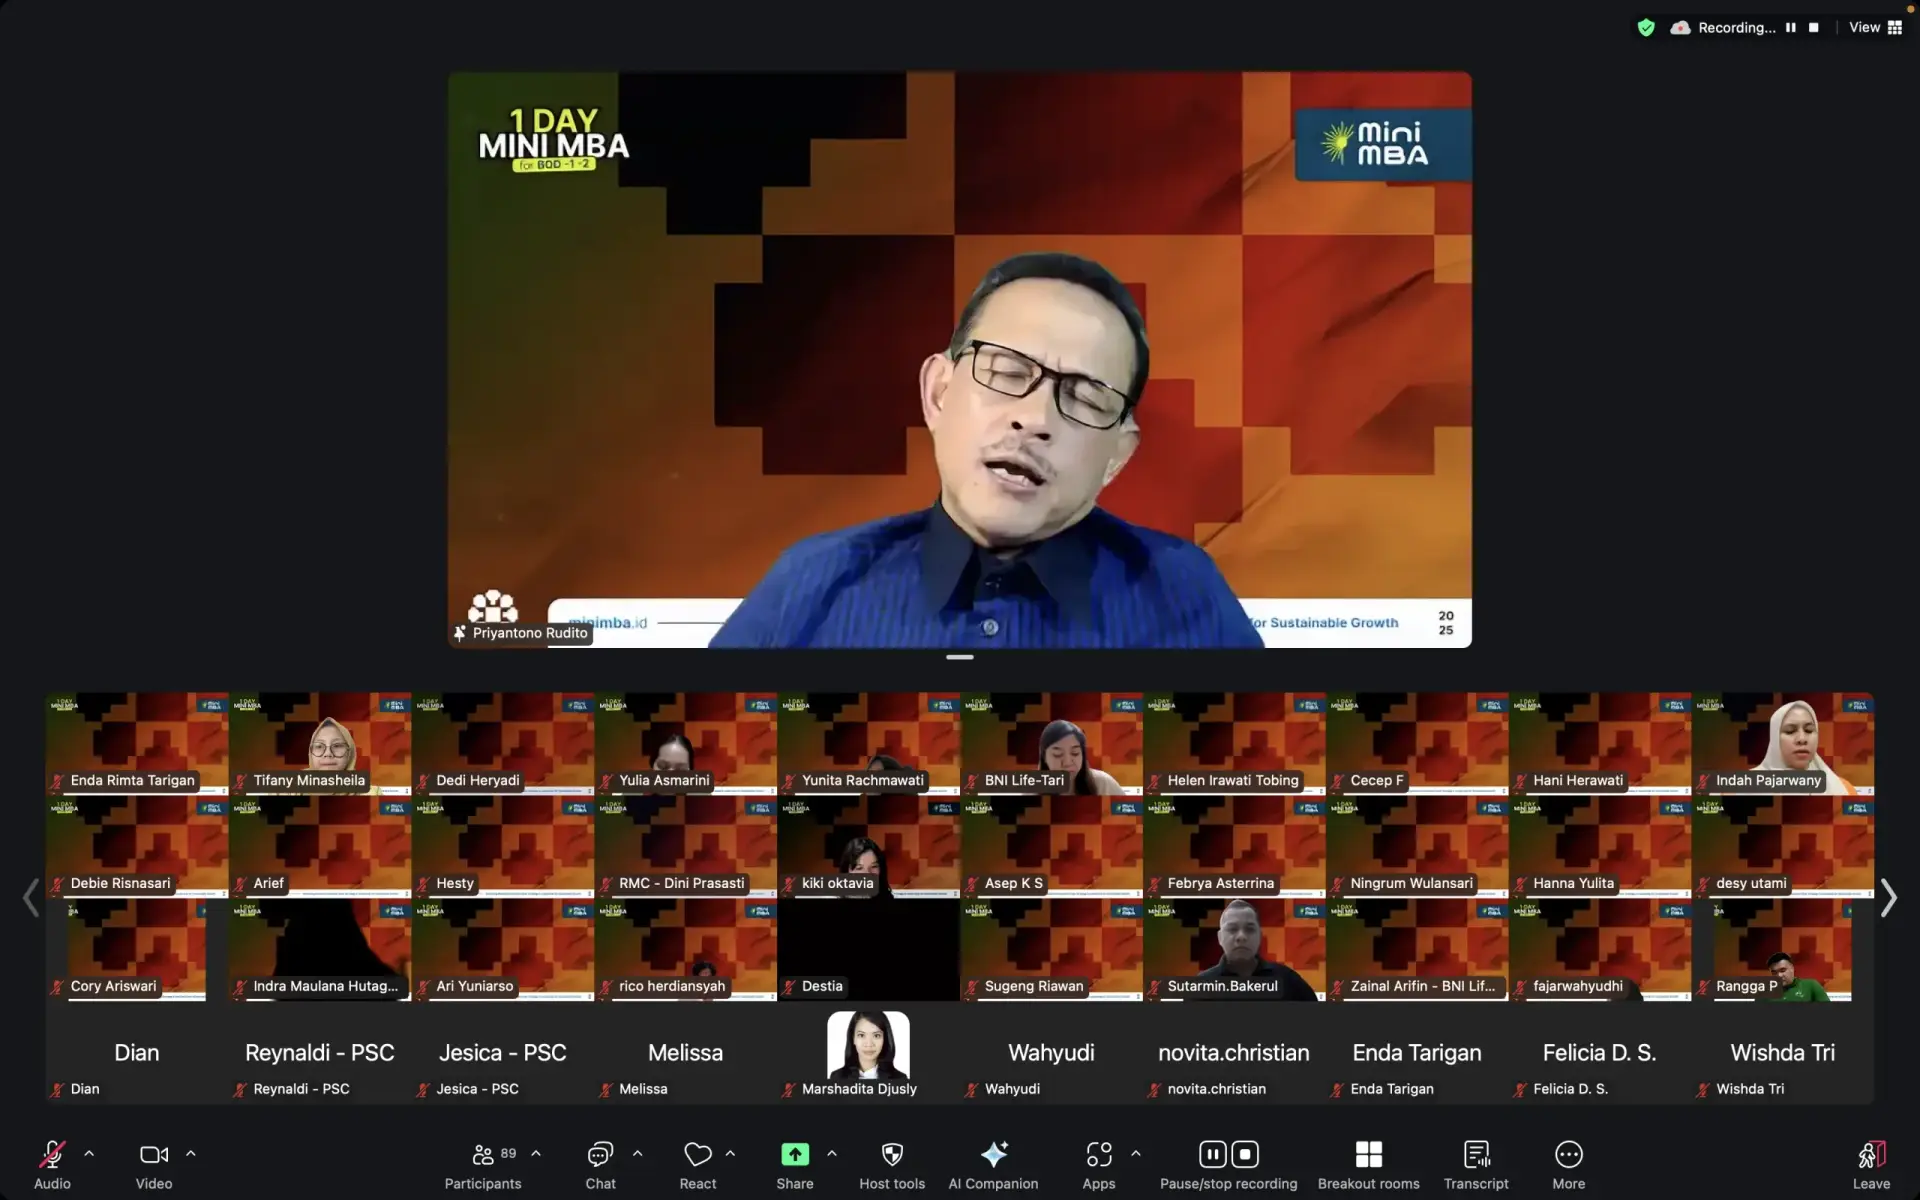The width and height of the screenshot is (1920, 1200).
Task: Open the React emoji heart icon
Action: coord(697,1155)
